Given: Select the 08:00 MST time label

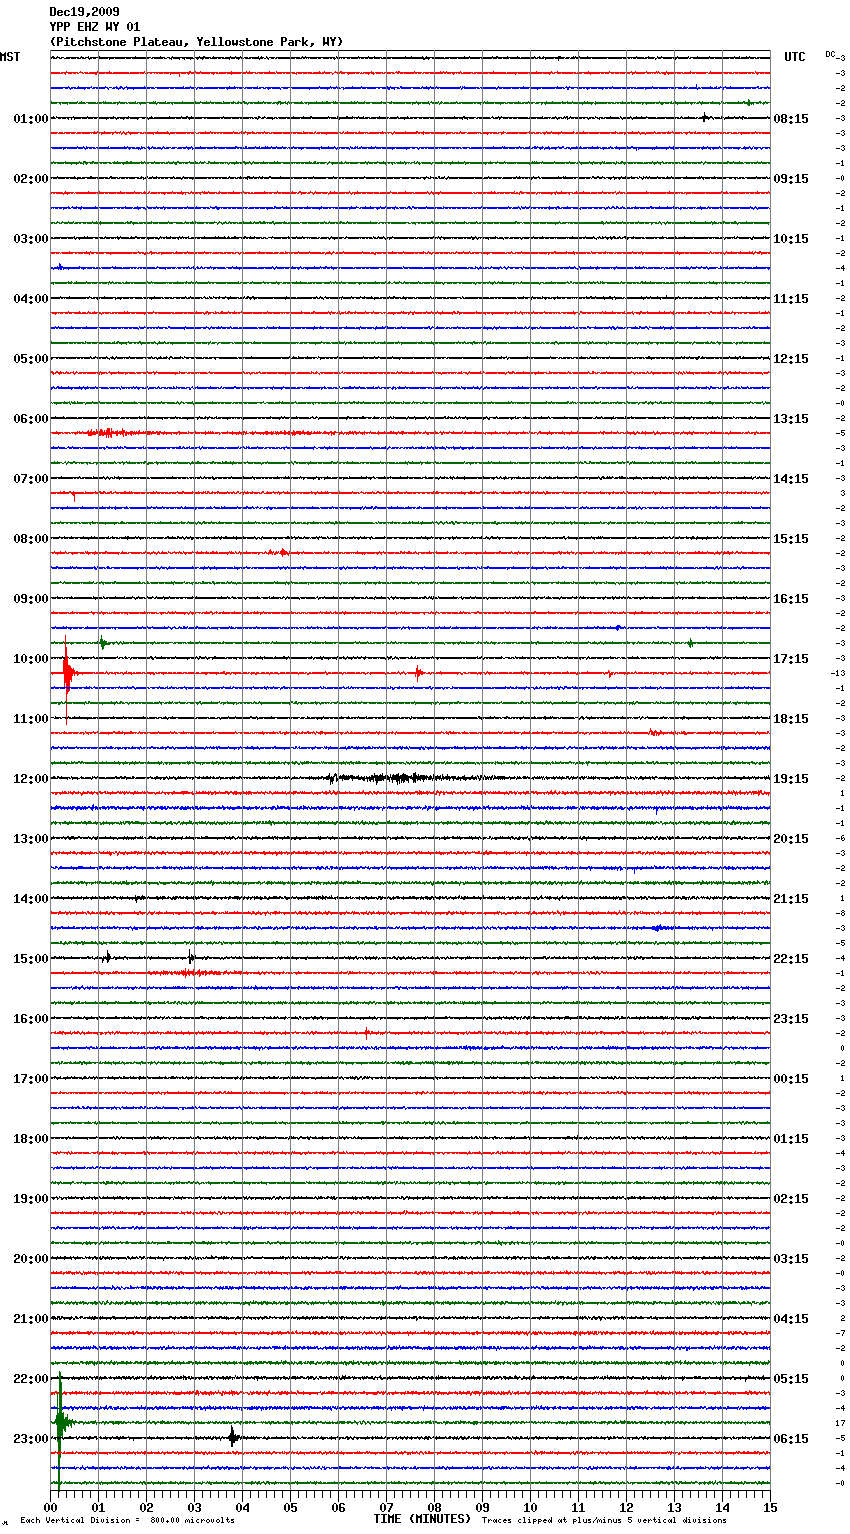Looking at the screenshot, I should coord(31,539).
